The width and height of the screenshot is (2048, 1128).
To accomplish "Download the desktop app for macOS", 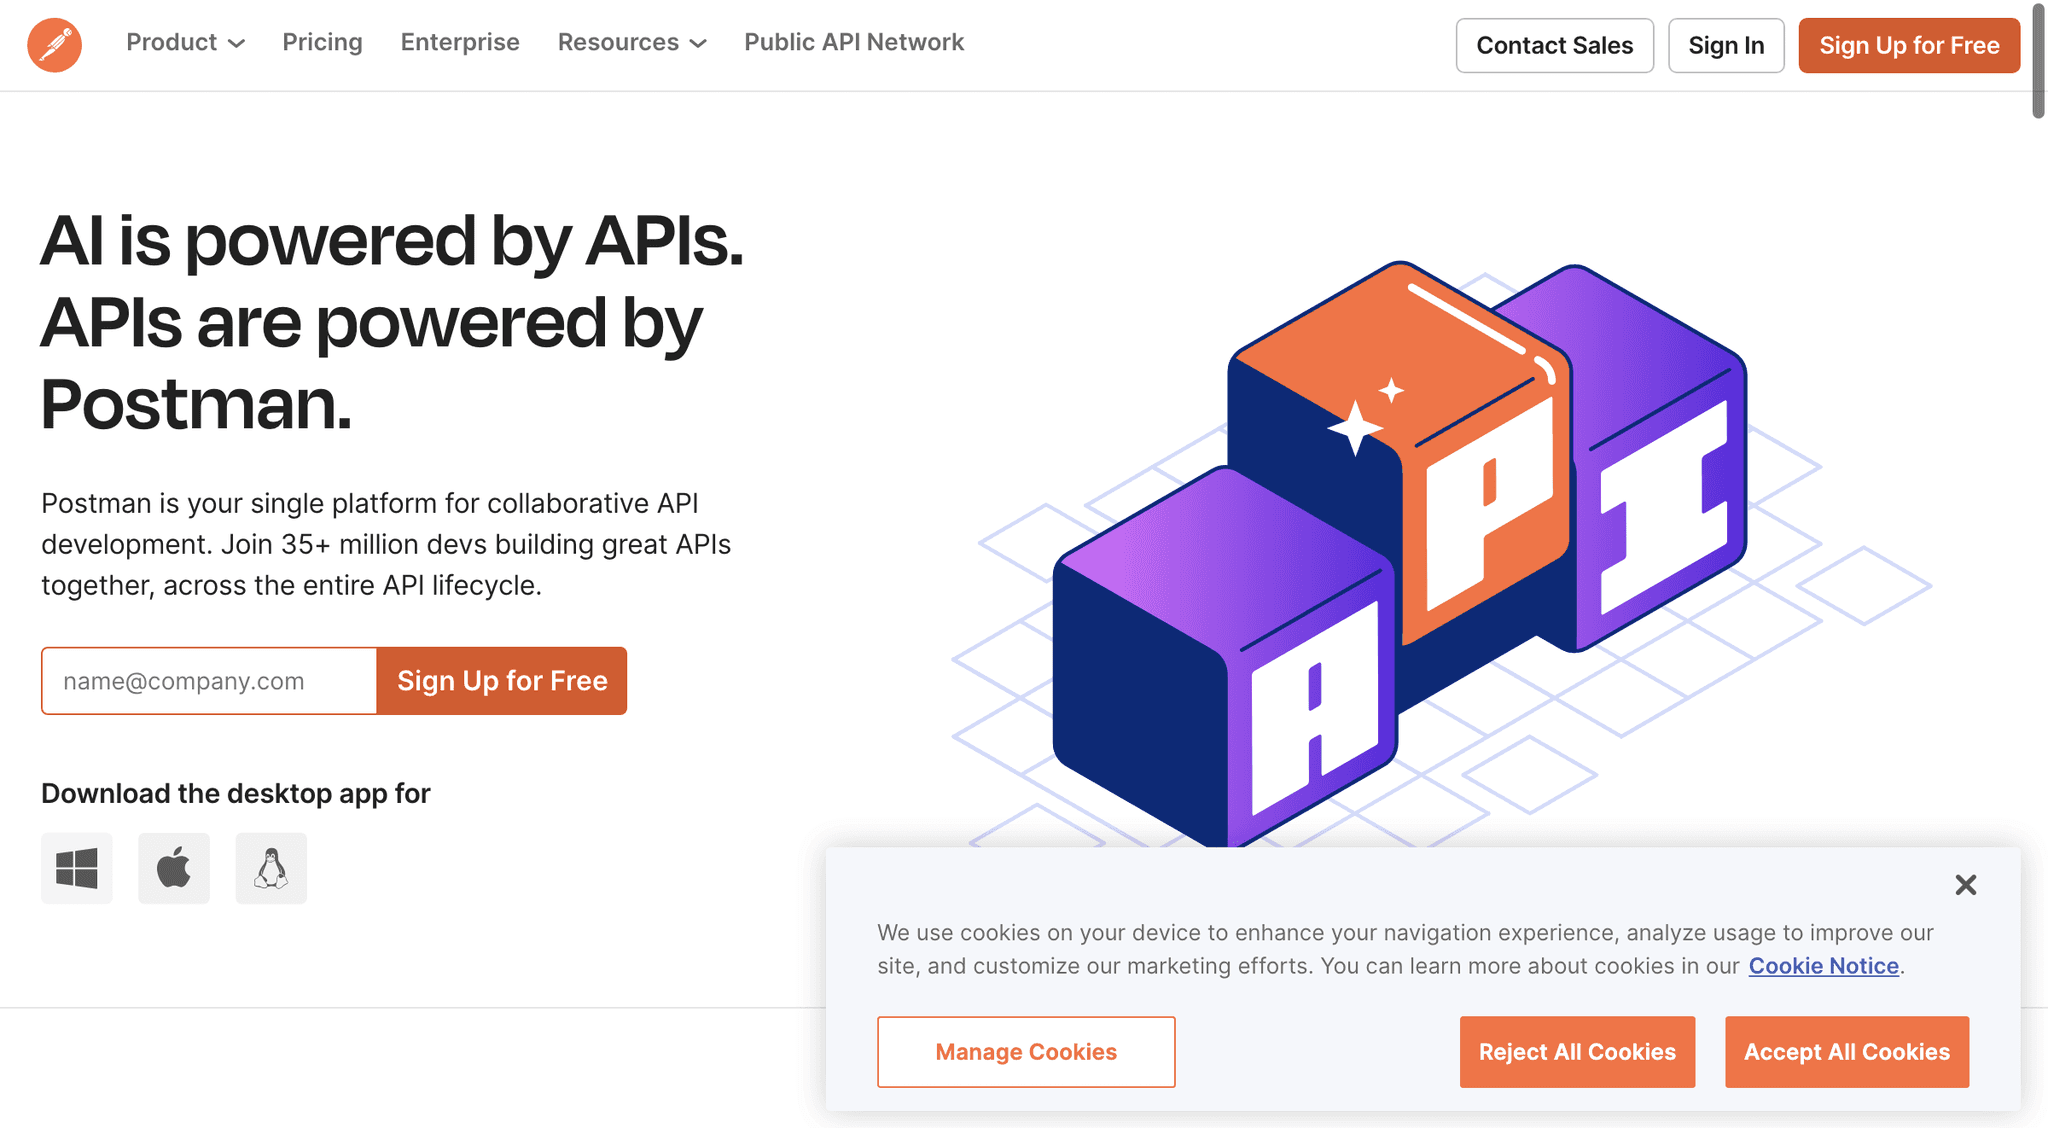I will 173,868.
